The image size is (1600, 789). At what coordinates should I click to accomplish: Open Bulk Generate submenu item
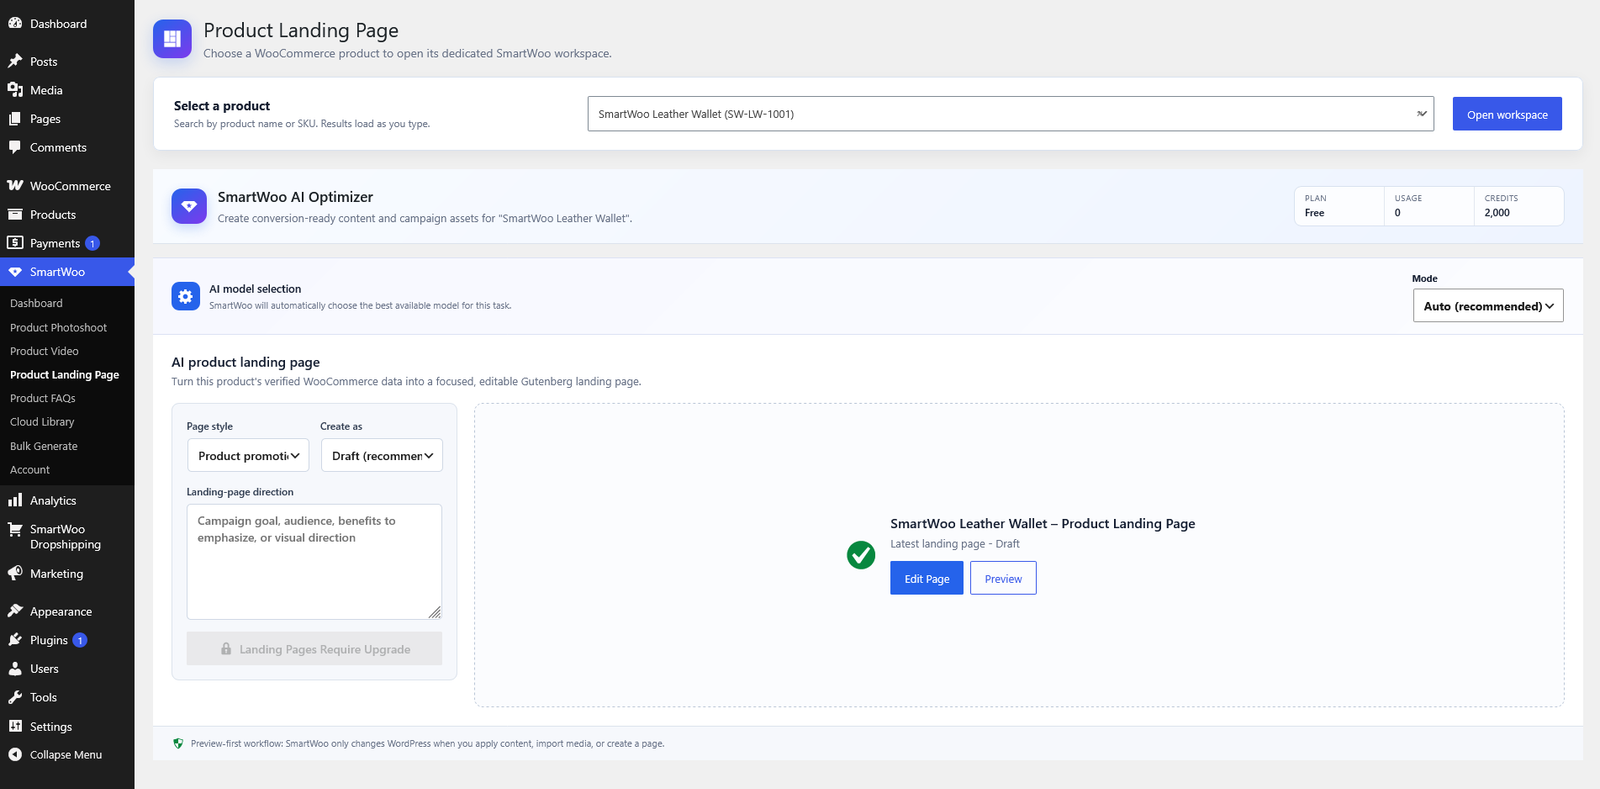pos(44,446)
